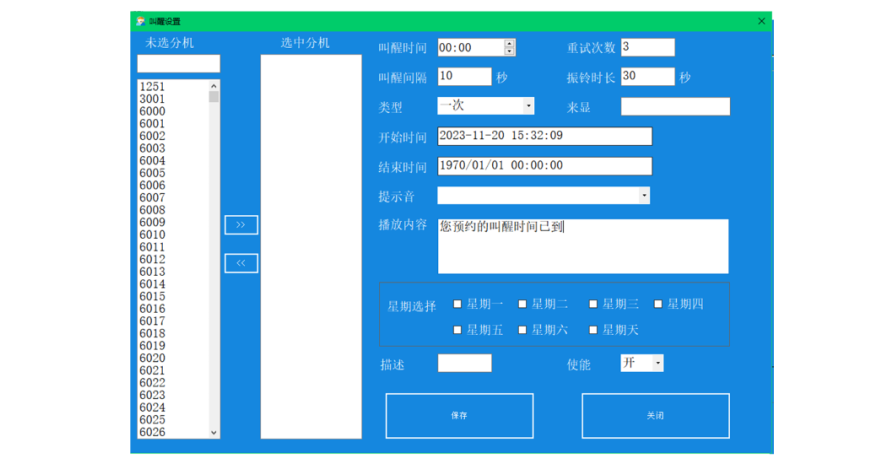Screen dimensions: 891x467
Task: Toggle the 星期天 checkbox
Action: [593, 330]
